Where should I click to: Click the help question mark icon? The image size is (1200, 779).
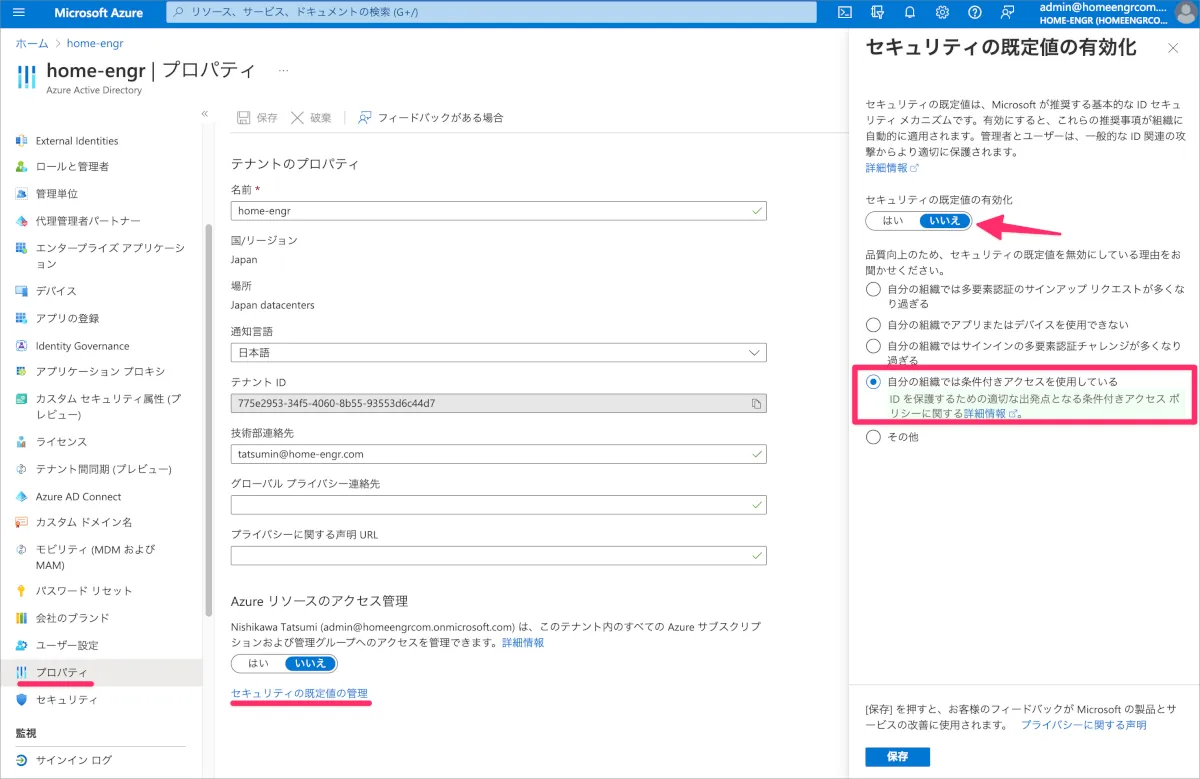975,13
